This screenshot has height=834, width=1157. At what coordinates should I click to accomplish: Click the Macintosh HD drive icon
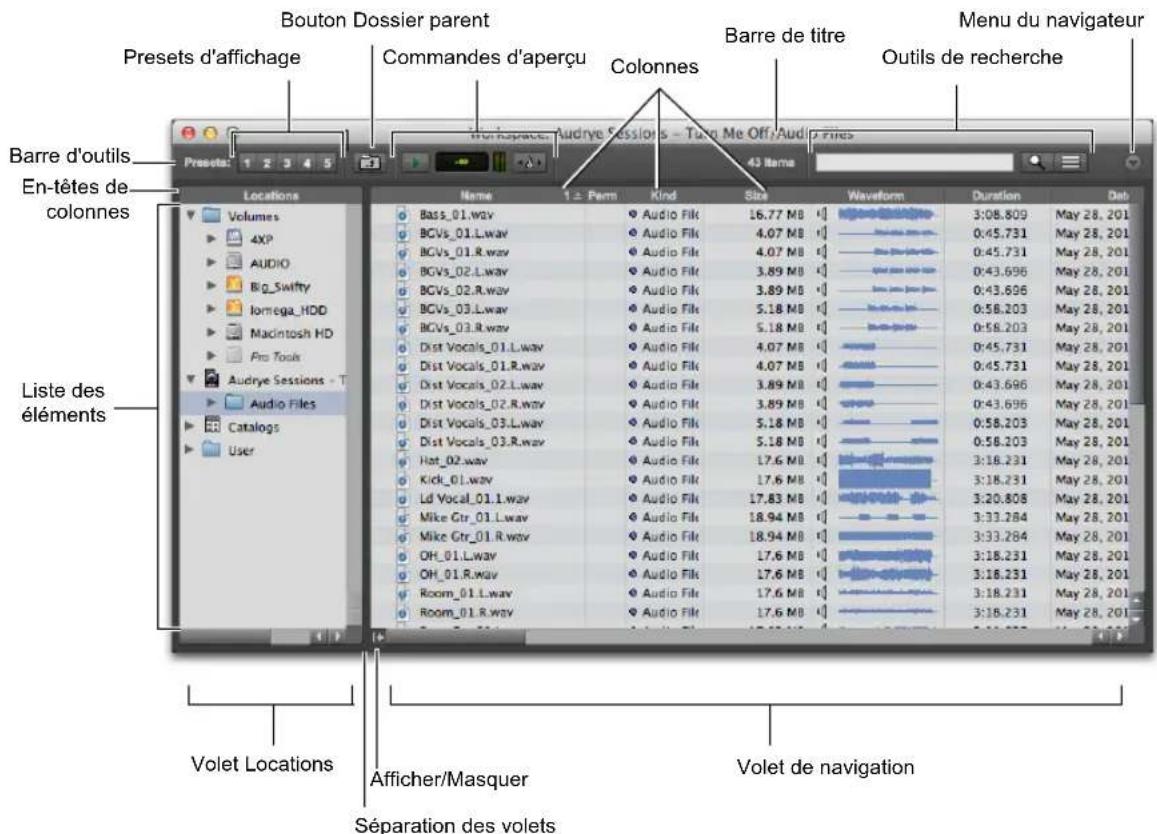234,332
